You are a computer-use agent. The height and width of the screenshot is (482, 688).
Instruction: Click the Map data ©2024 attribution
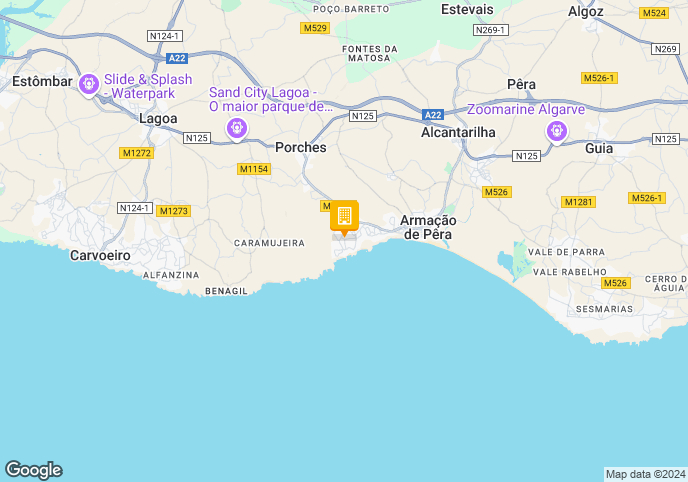[x=645, y=474]
